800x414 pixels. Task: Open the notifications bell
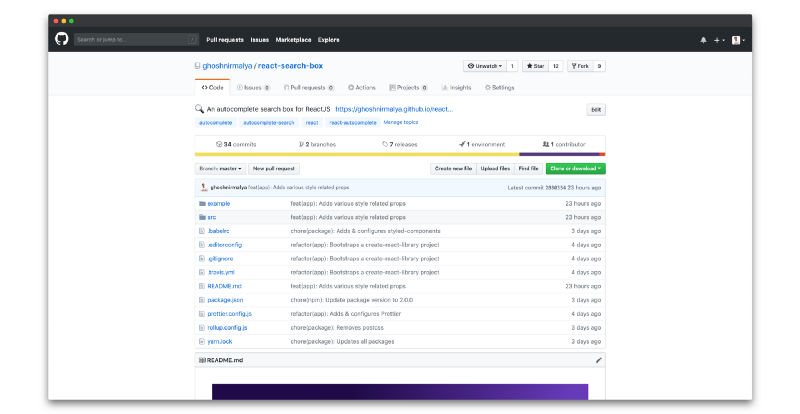[703, 40]
